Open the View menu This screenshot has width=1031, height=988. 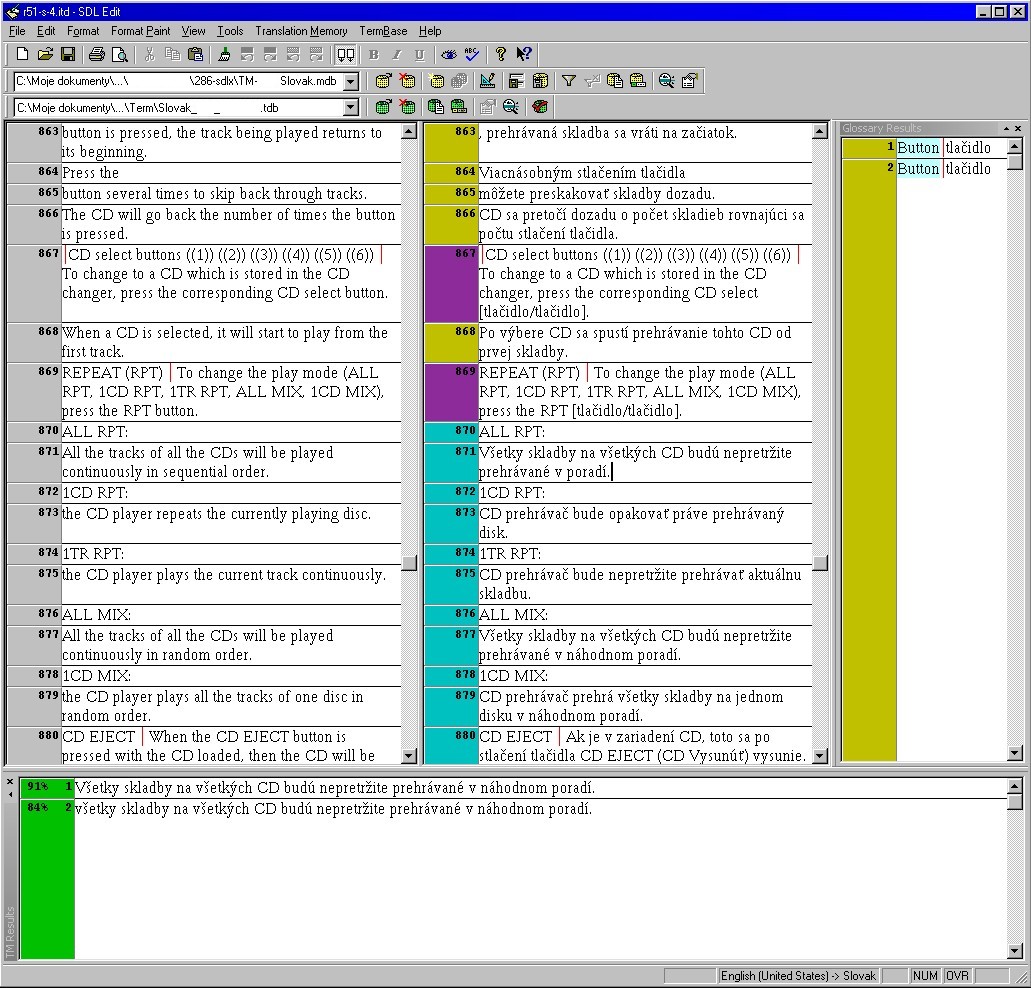[x=193, y=31]
